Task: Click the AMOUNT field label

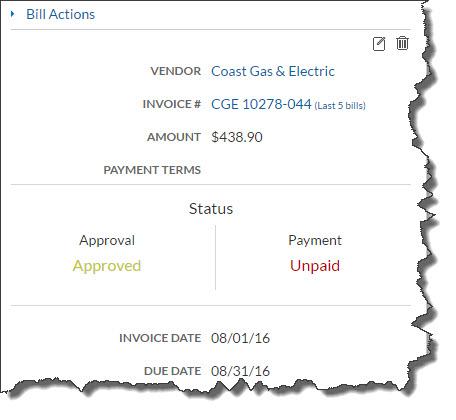Action: tap(174, 137)
